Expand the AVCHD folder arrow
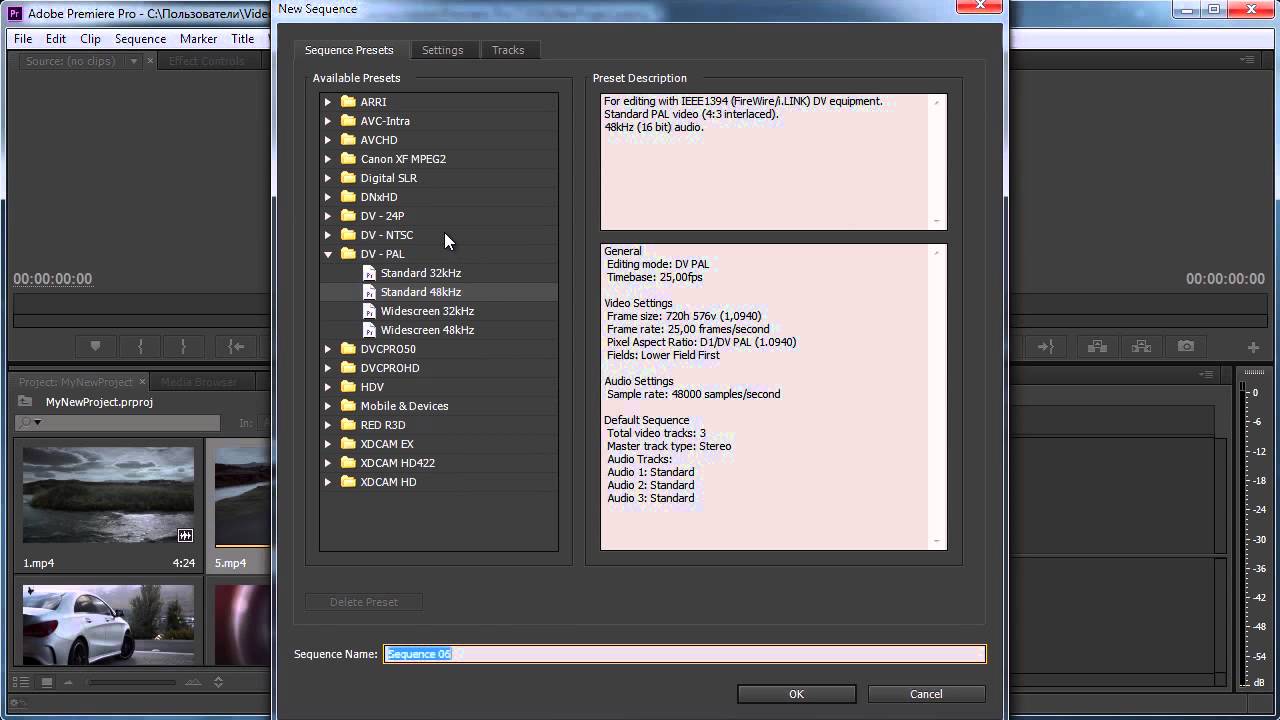 click(327, 140)
